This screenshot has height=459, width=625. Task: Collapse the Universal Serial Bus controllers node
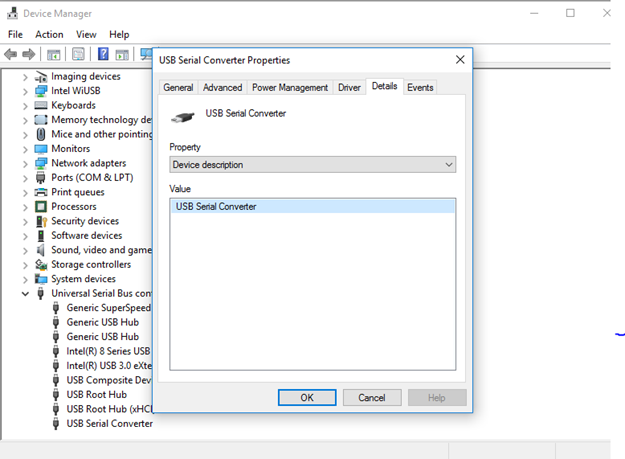(25, 294)
